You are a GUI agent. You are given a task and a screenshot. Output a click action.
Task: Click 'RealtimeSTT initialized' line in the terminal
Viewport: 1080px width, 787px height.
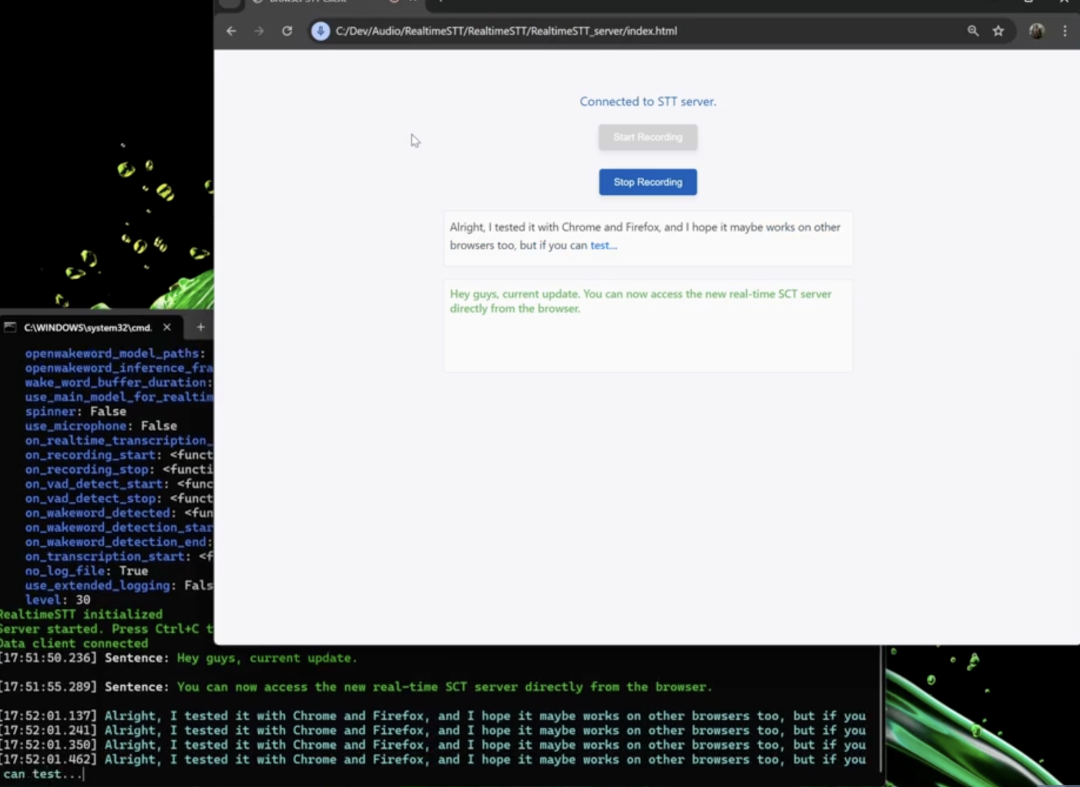81,614
